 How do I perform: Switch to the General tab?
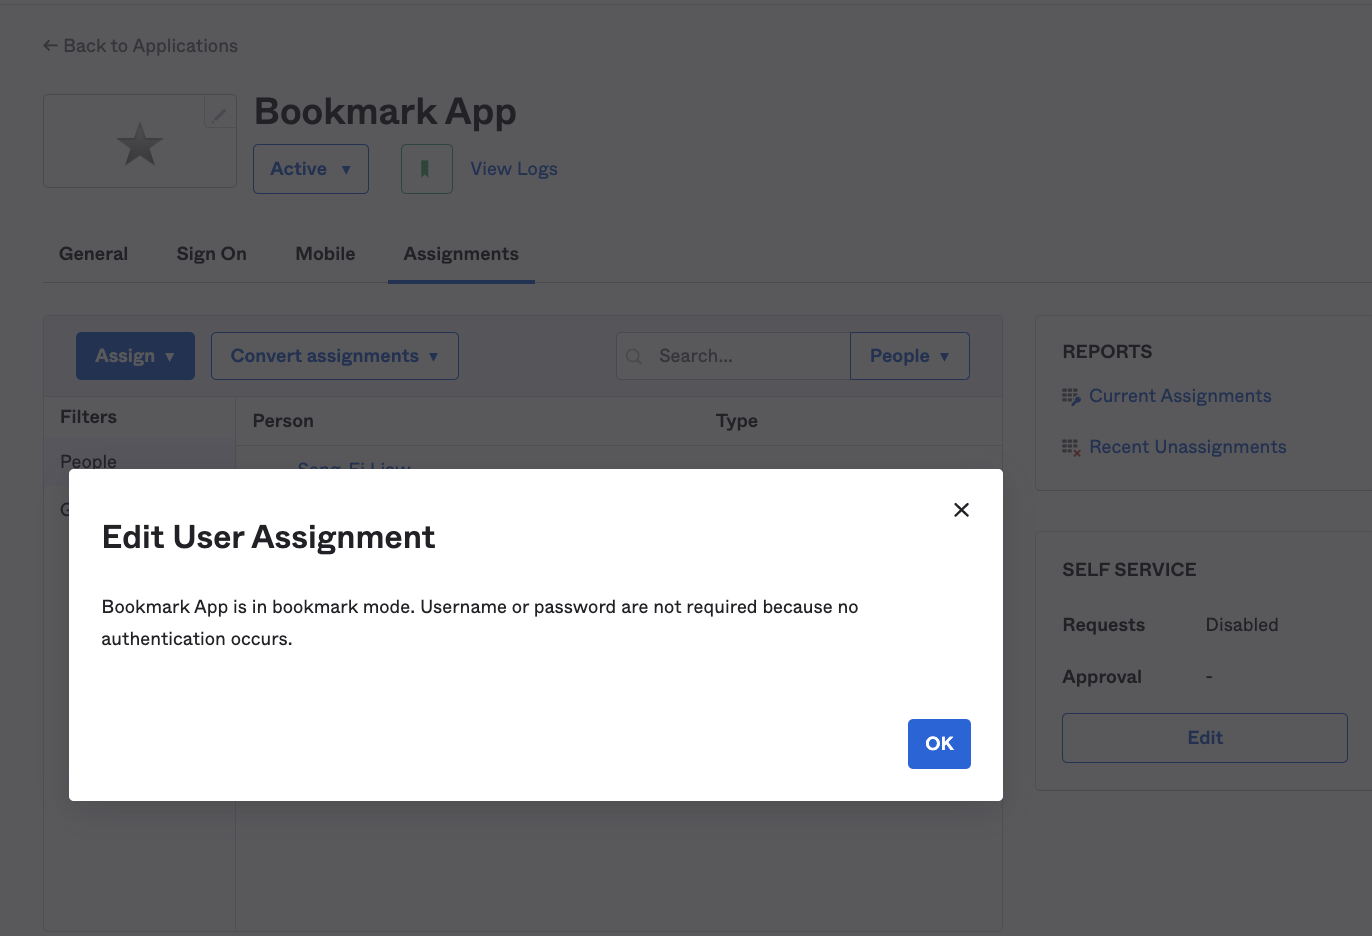click(92, 253)
